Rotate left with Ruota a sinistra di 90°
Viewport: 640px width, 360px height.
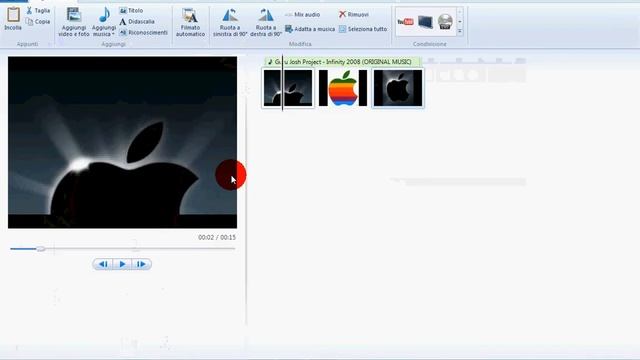pyautogui.click(x=230, y=22)
